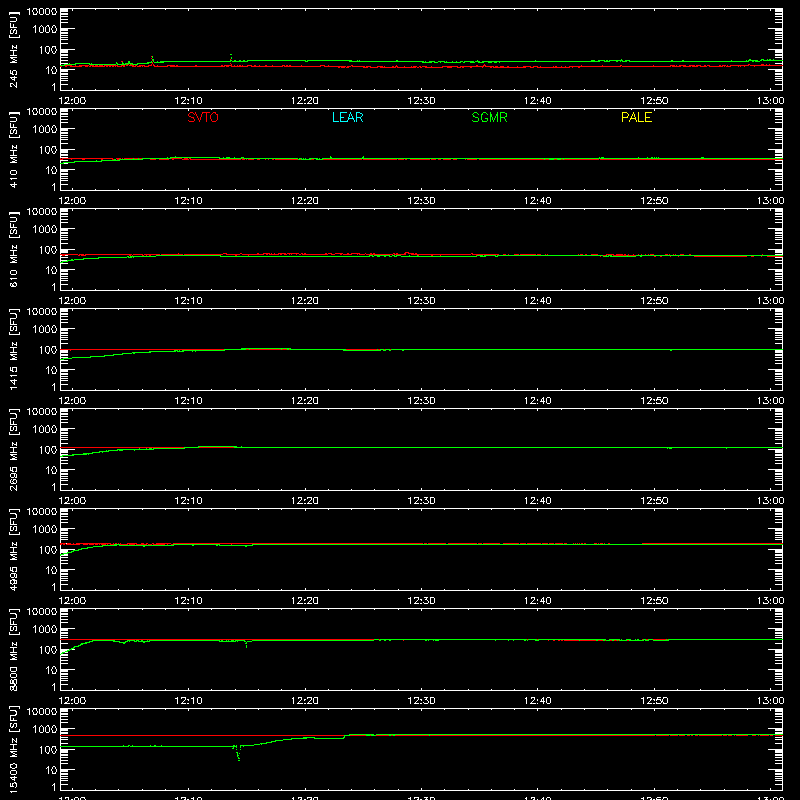800x800 pixels.
Task: Select the 410 MHz [SFU] axis label
Action: (13, 149)
